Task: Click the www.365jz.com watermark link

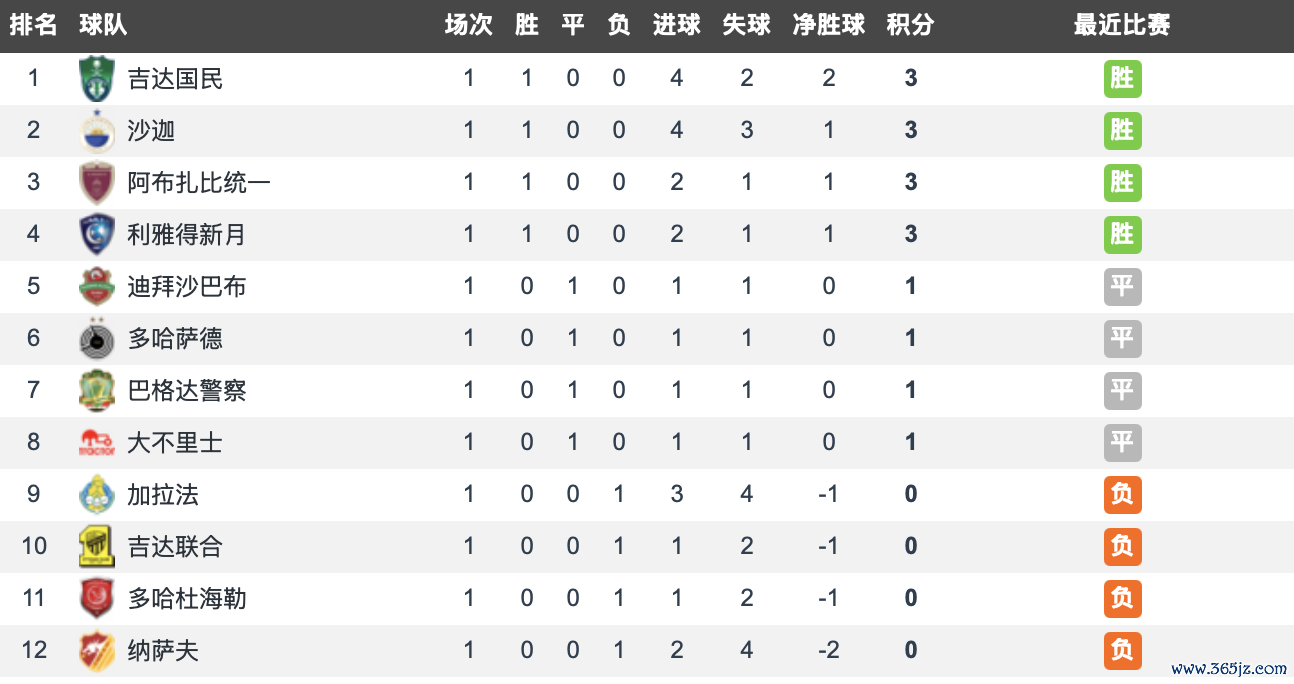Action: pyautogui.click(x=1228, y=669)
